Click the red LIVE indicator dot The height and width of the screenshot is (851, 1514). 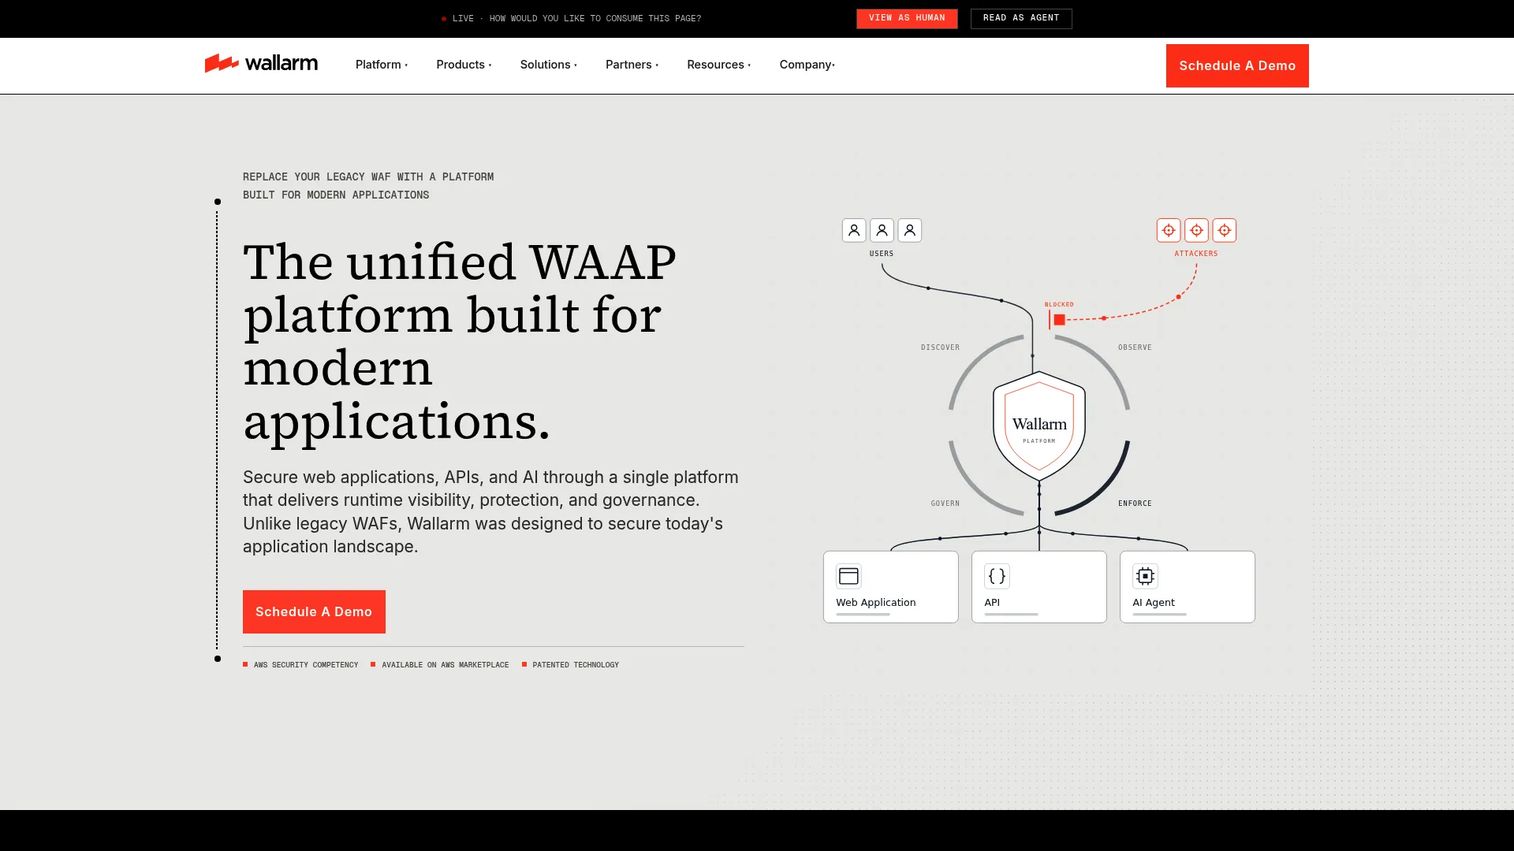click(444, 19)
